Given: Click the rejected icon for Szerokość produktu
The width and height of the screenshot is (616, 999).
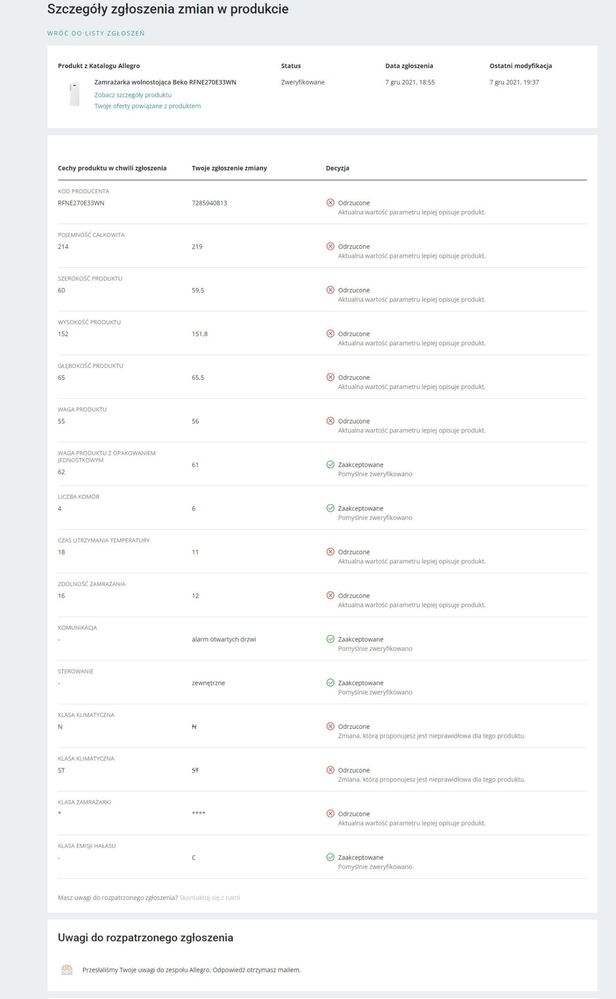Looking at the screenshot, I should (330, 290).
